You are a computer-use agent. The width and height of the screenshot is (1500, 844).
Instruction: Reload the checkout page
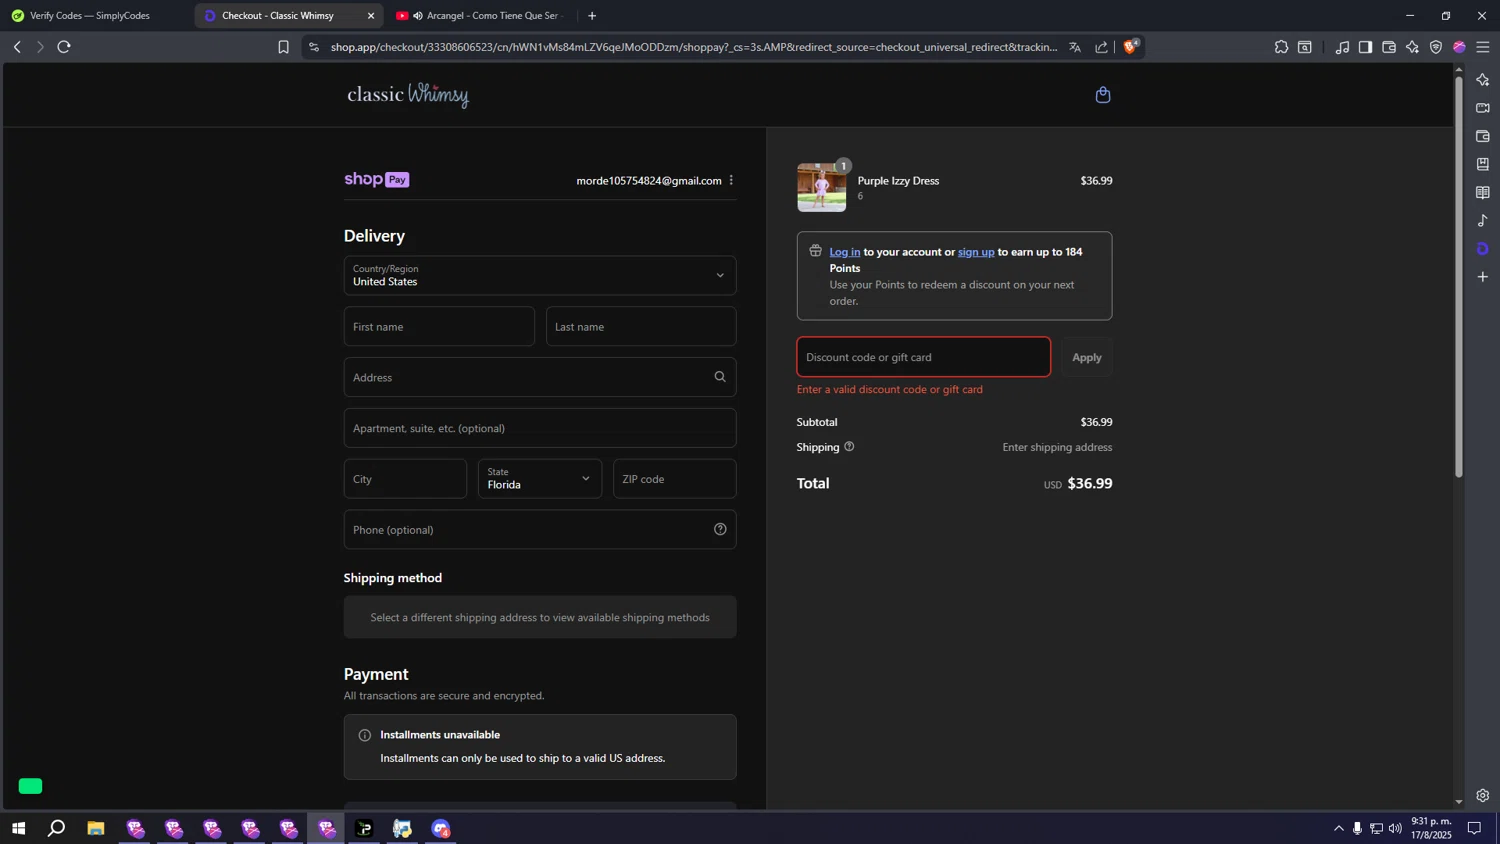(64, 47)
